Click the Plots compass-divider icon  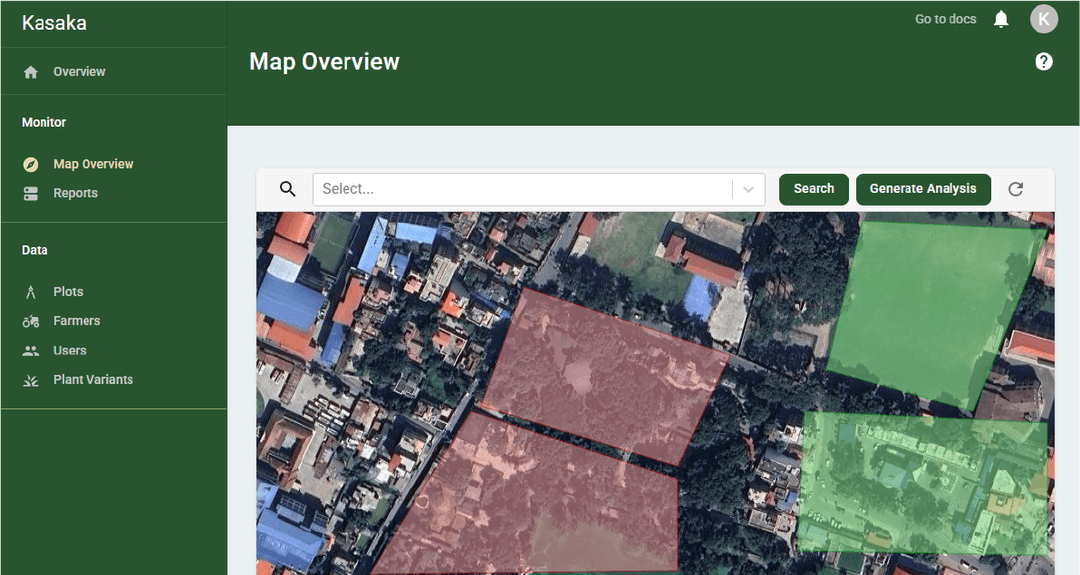point(31,292)
